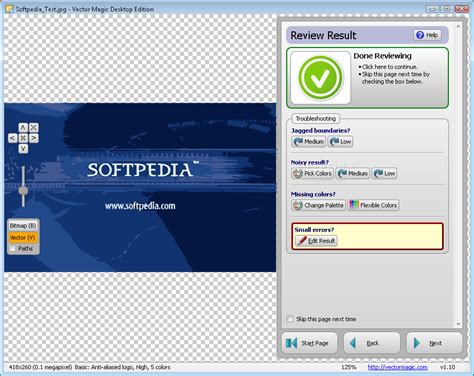The width and height of the screenshot is (474, 376).
Task: Click Edit Result pencil button
Action: click(x=316, y=241)
